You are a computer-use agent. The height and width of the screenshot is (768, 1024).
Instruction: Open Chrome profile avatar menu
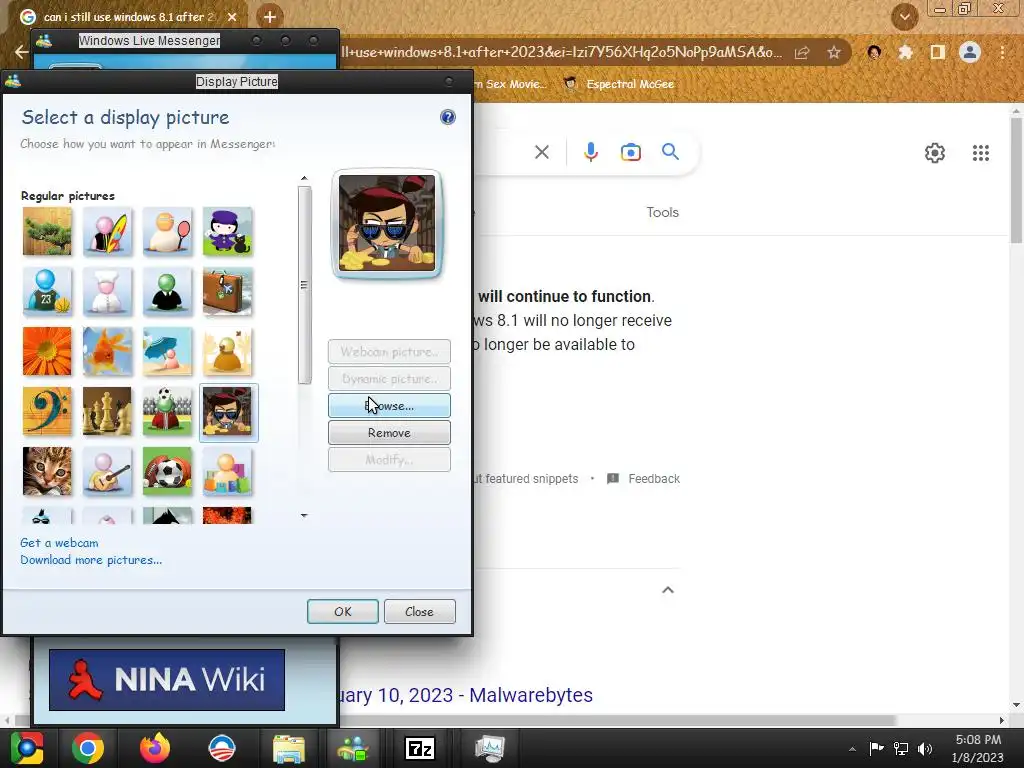pos(970,52)
